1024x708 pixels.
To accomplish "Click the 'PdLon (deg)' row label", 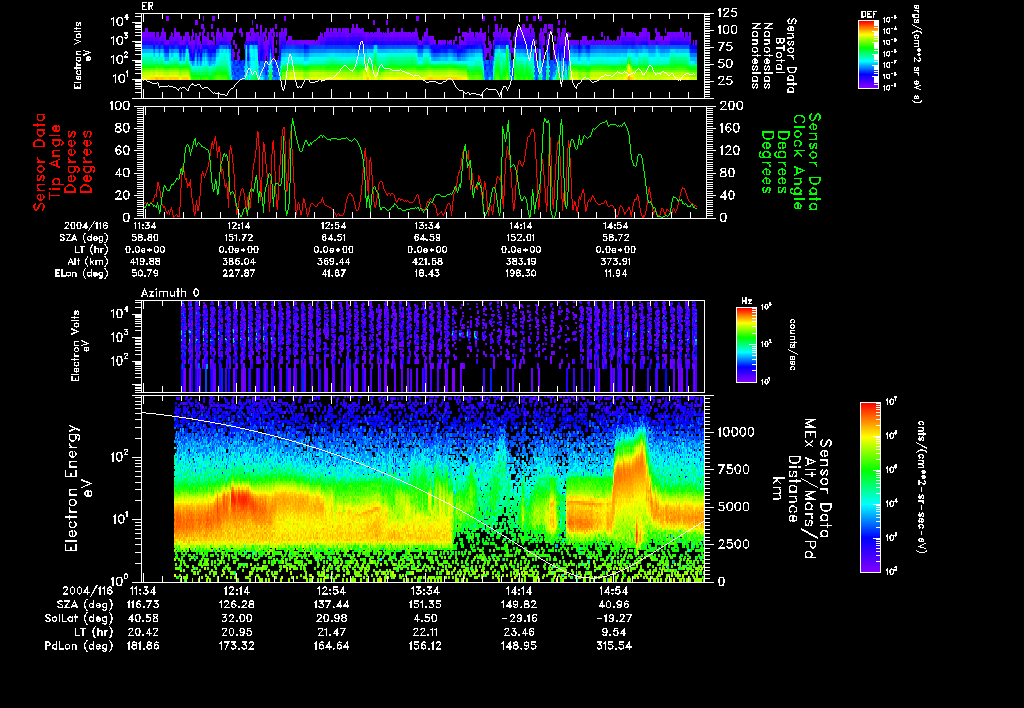I will click(78, 646).
